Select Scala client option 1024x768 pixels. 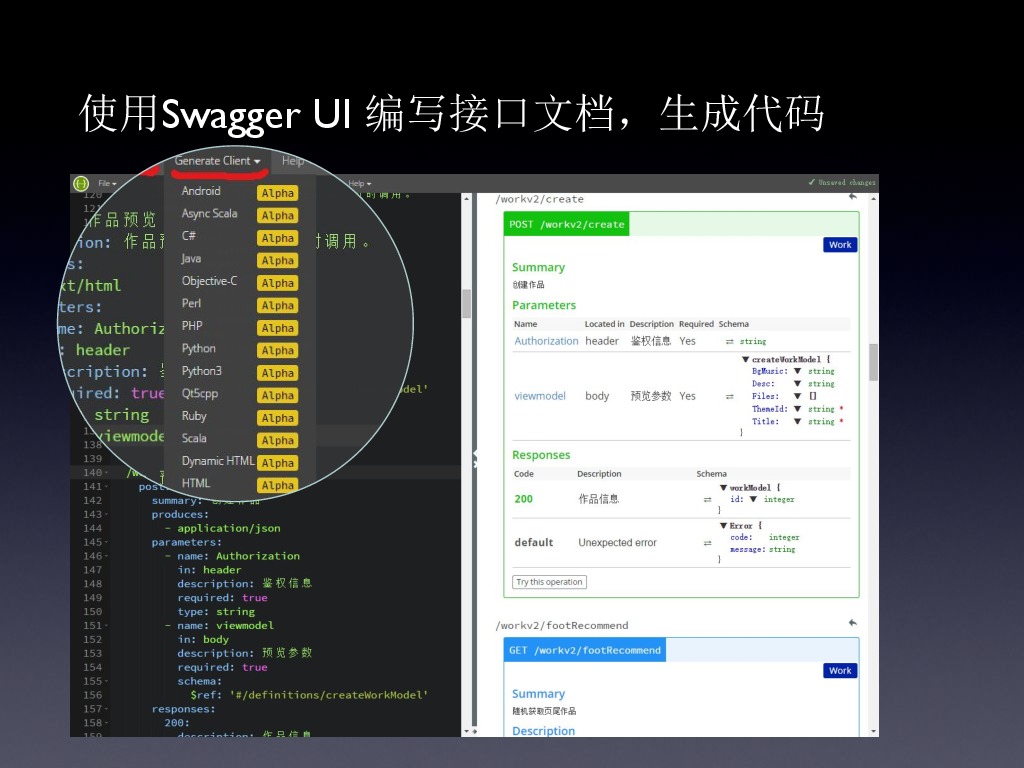click(194, 438)
